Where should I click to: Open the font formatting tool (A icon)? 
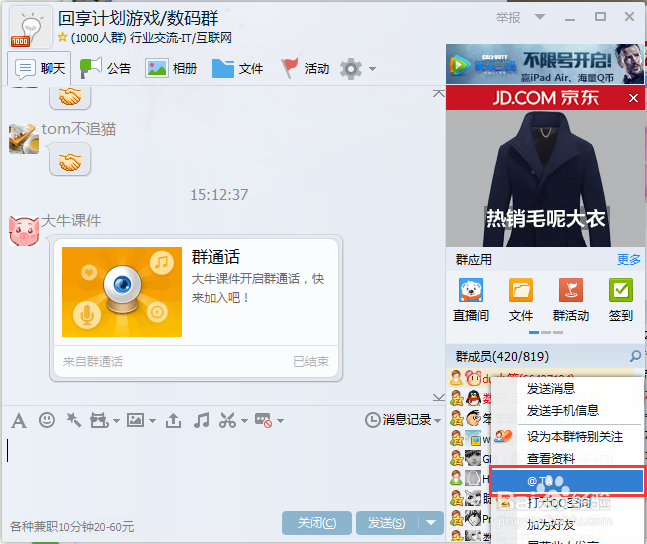click(19, 421)
